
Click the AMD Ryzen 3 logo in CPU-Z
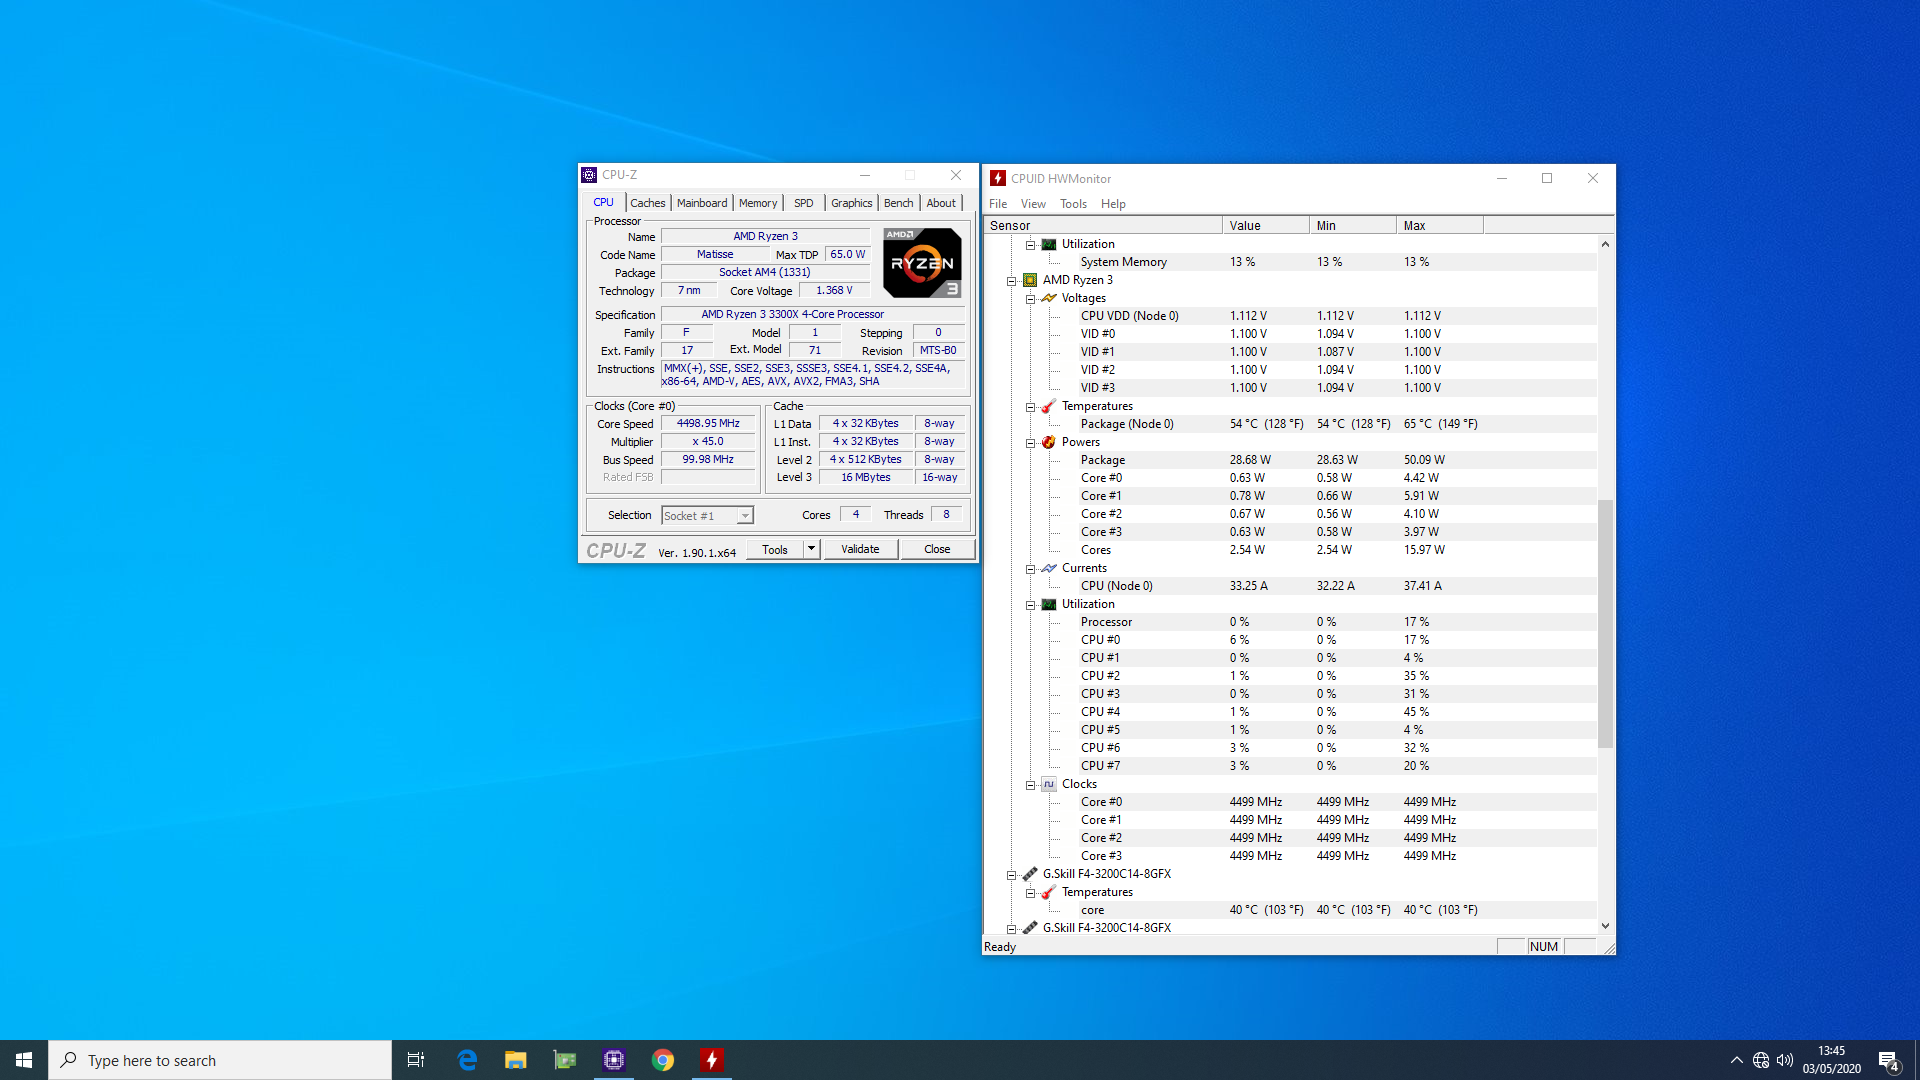click(x=921, y=262)
